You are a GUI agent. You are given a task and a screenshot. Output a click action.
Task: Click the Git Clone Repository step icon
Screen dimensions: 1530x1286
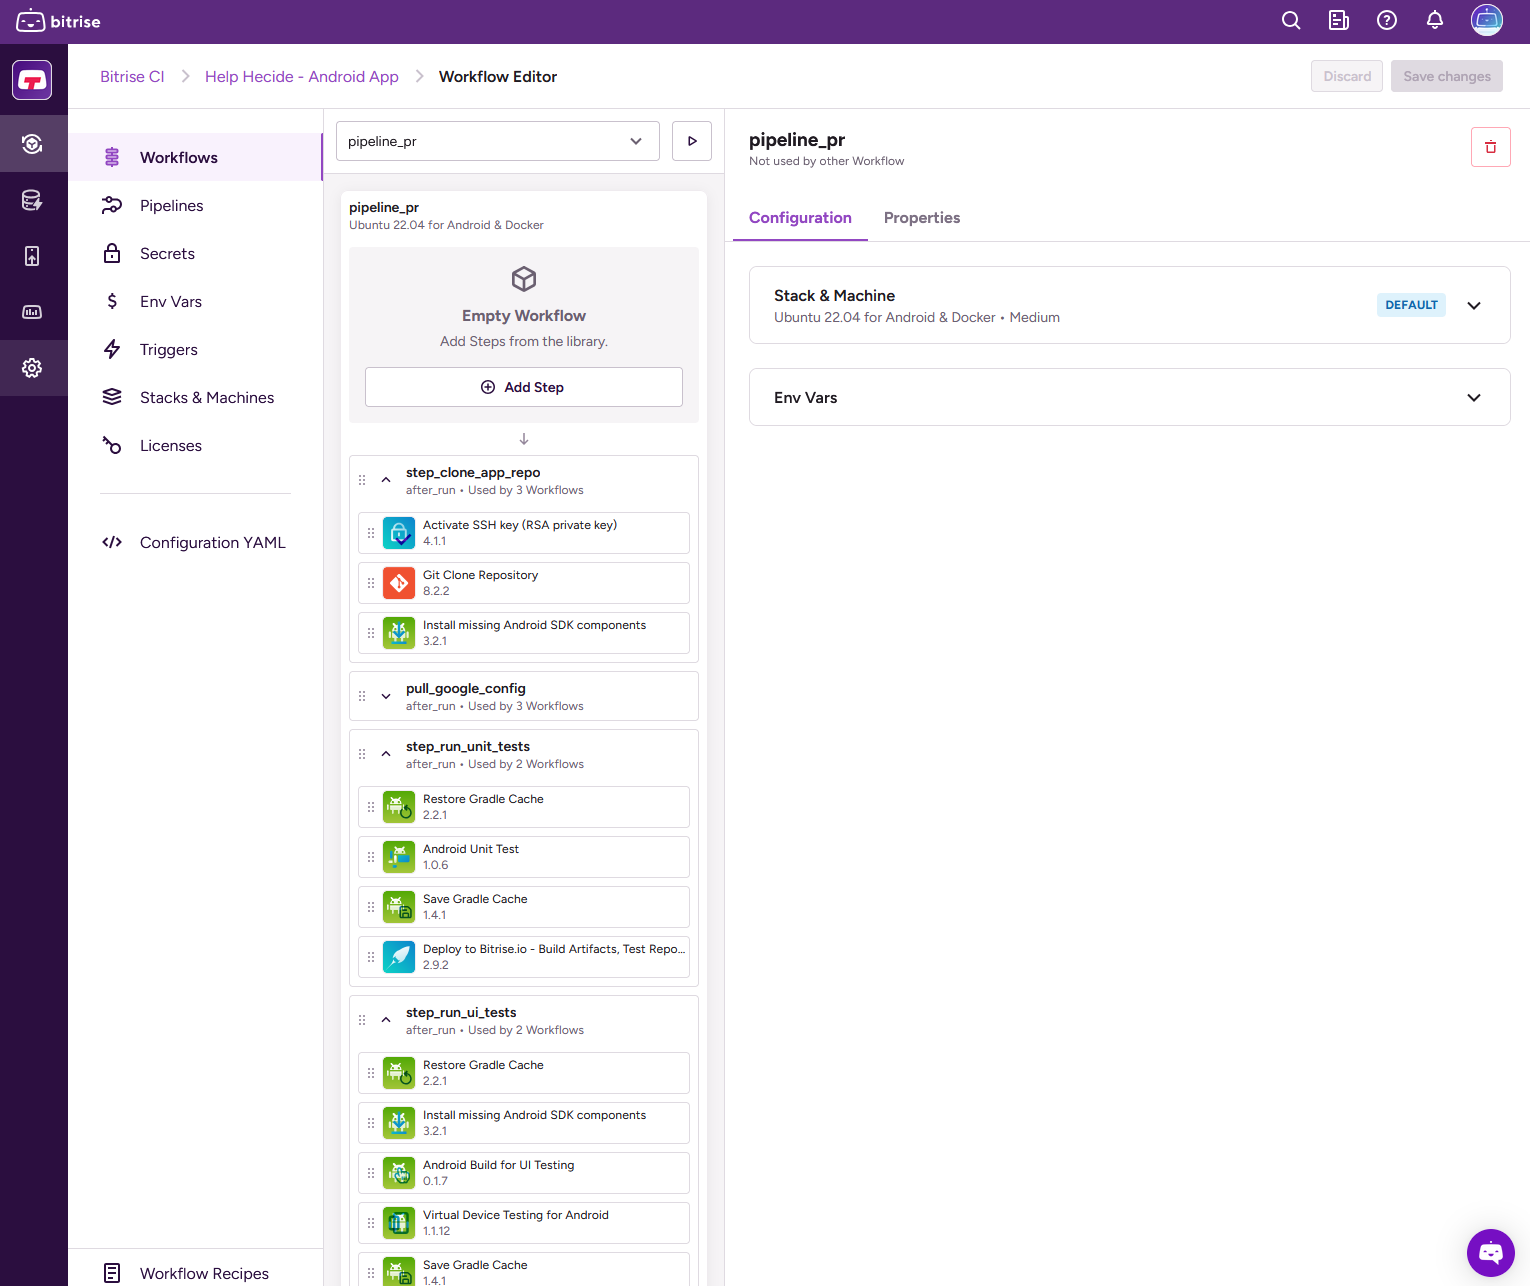pos(399,583)
